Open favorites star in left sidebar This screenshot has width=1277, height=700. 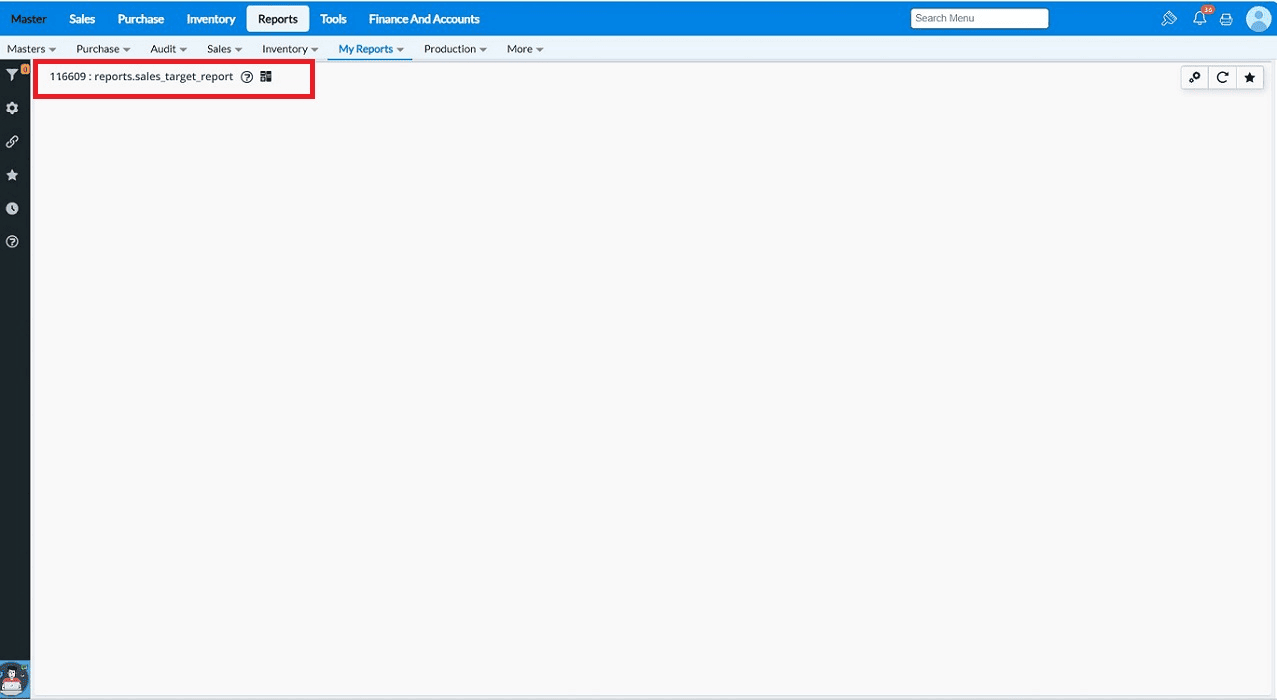point(12,175)
